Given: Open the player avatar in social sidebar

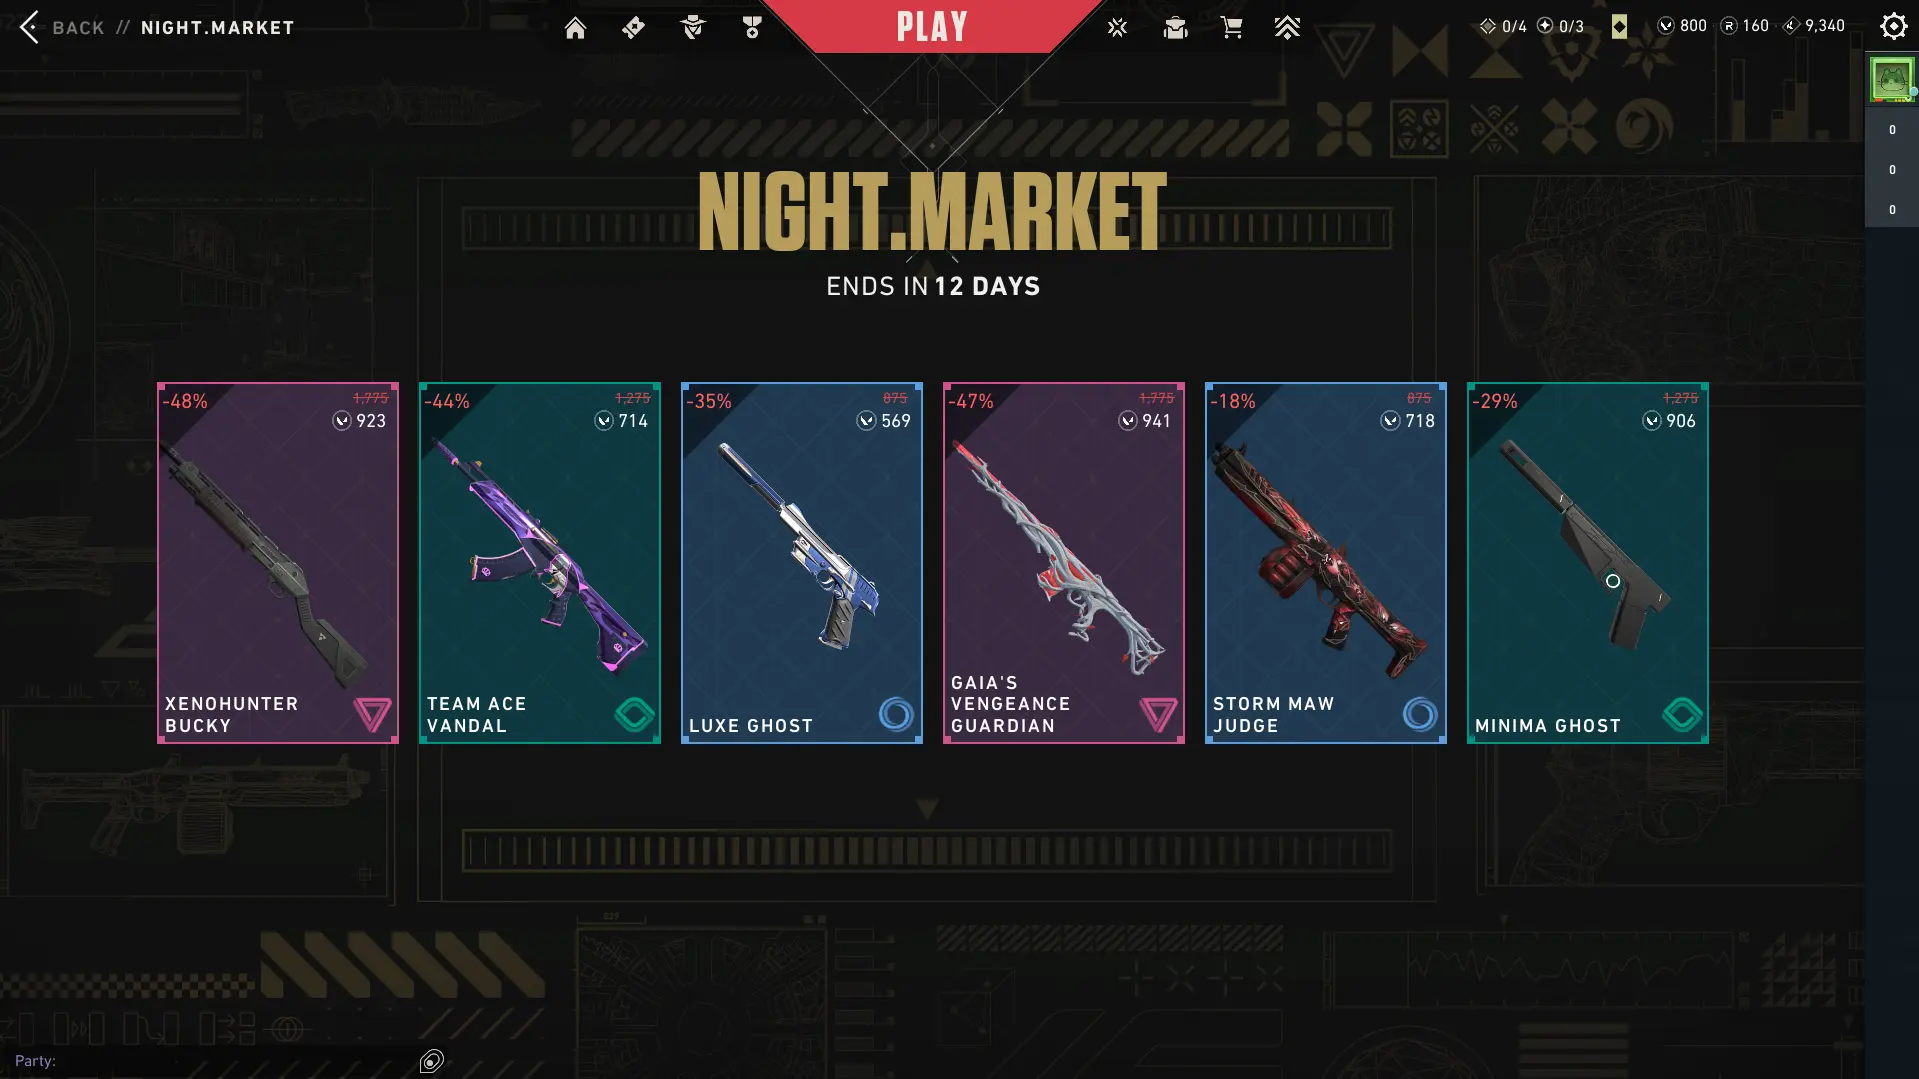Looking at the screenshot, I should [x=1892, y=80].
